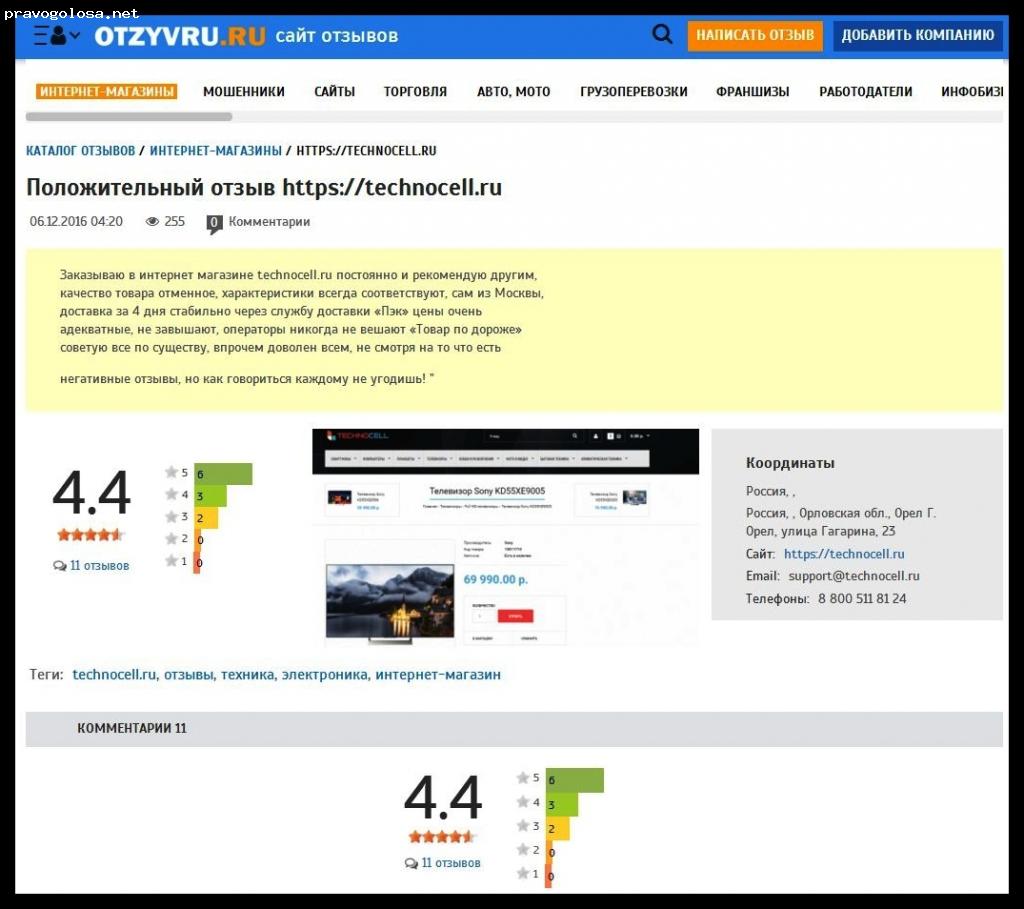Click the Sony TV site screenshot thumbnail
Screen dimensions: 1024x909
(505, 536)
